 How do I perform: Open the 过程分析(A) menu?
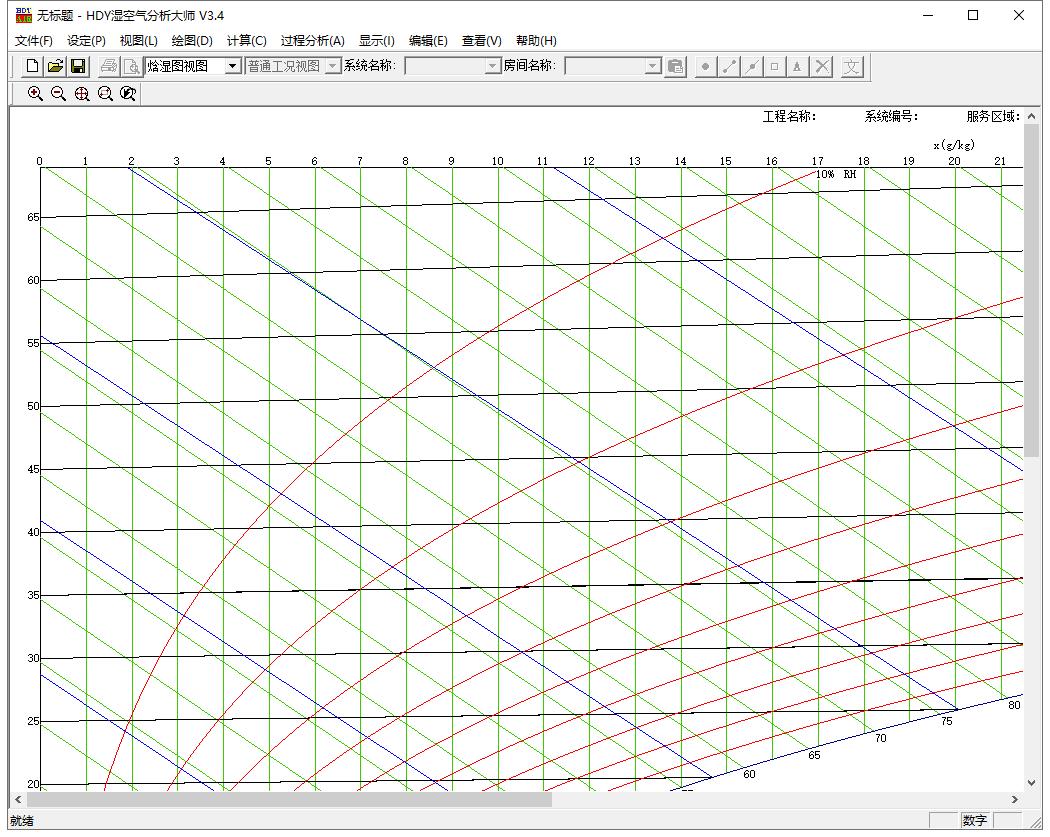[313, 41]
